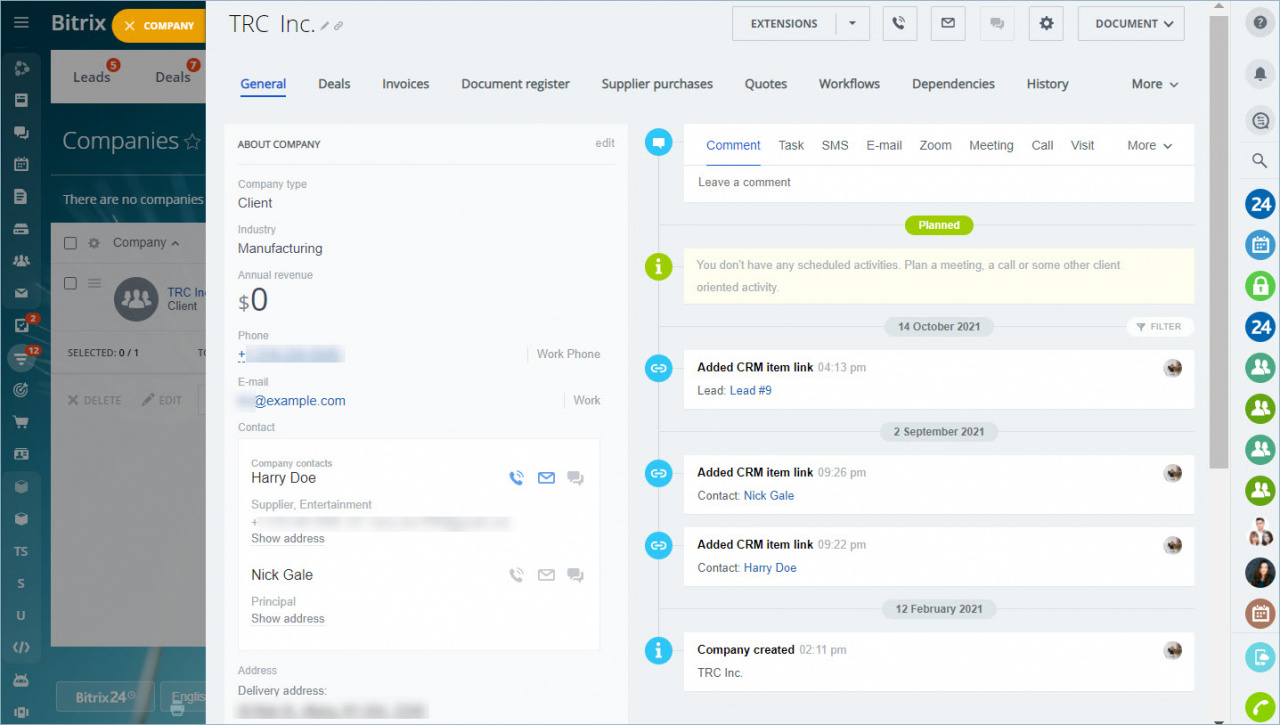Click the phone call button in header
This screenshot has height=725, width=1280.
pyautogui.click(x=900, y=24)
